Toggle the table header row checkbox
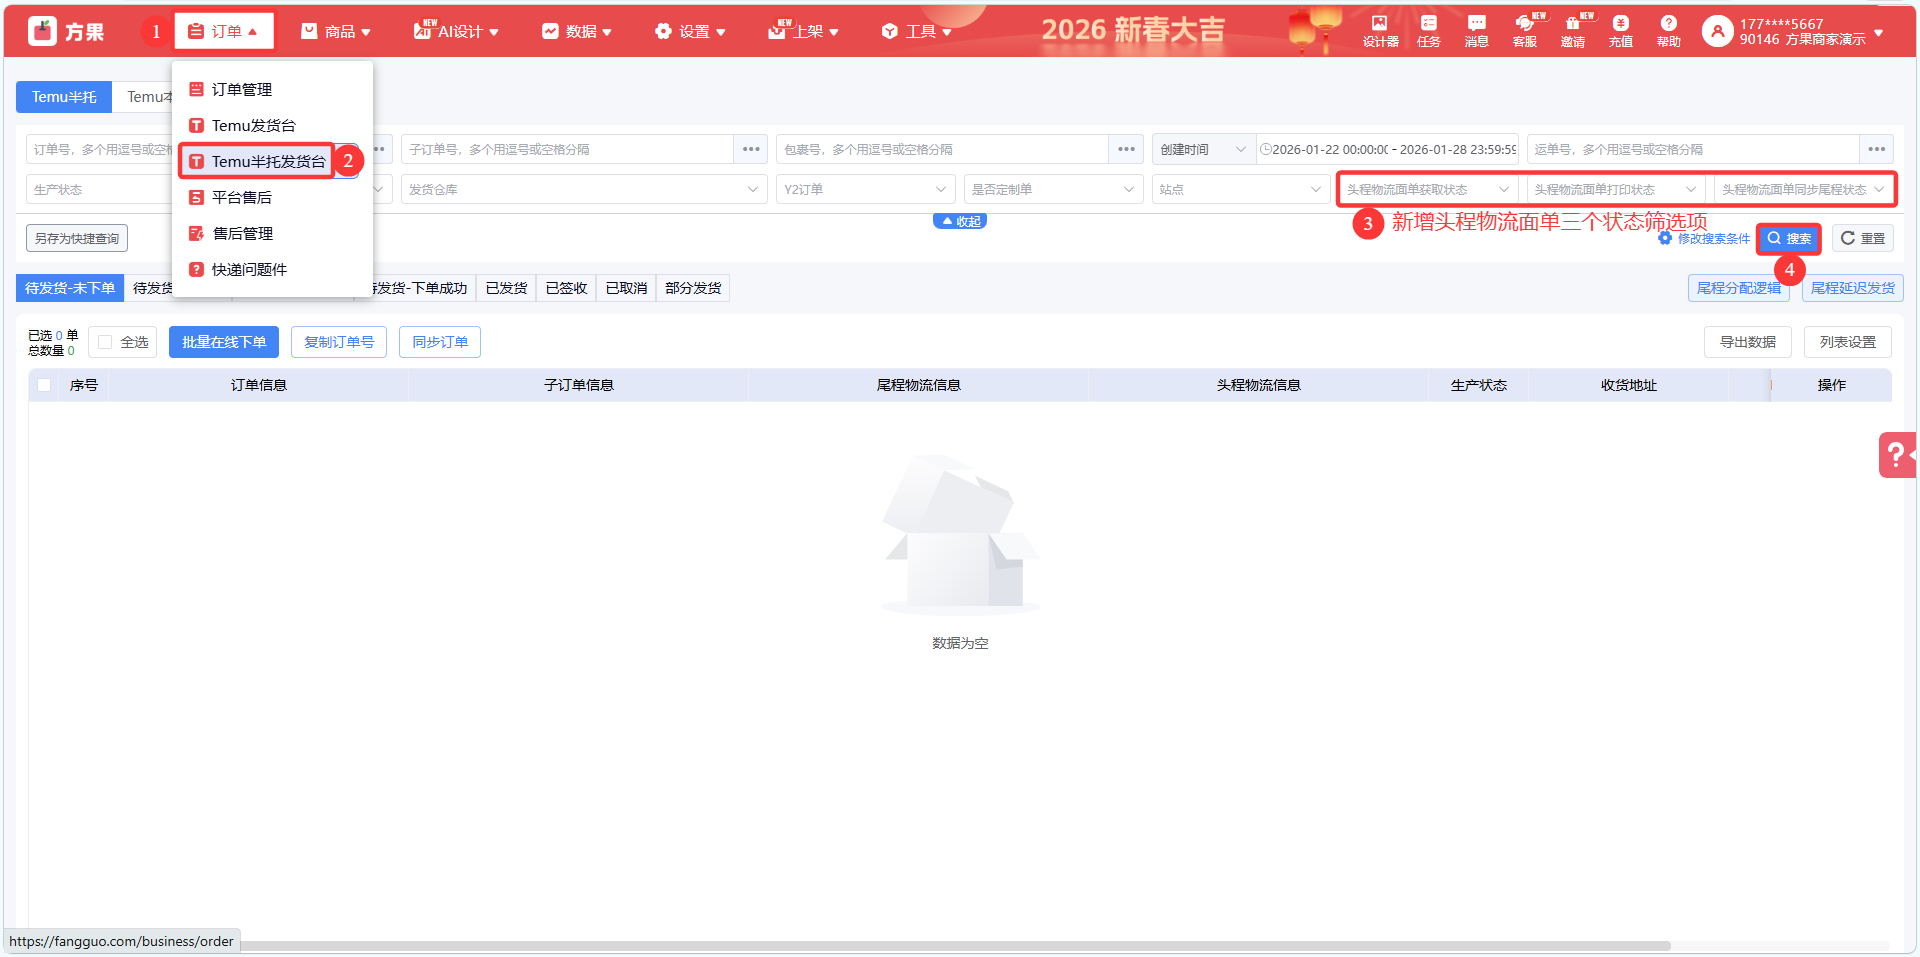Screen dimensions: 1920x957 tap(44, 385)
